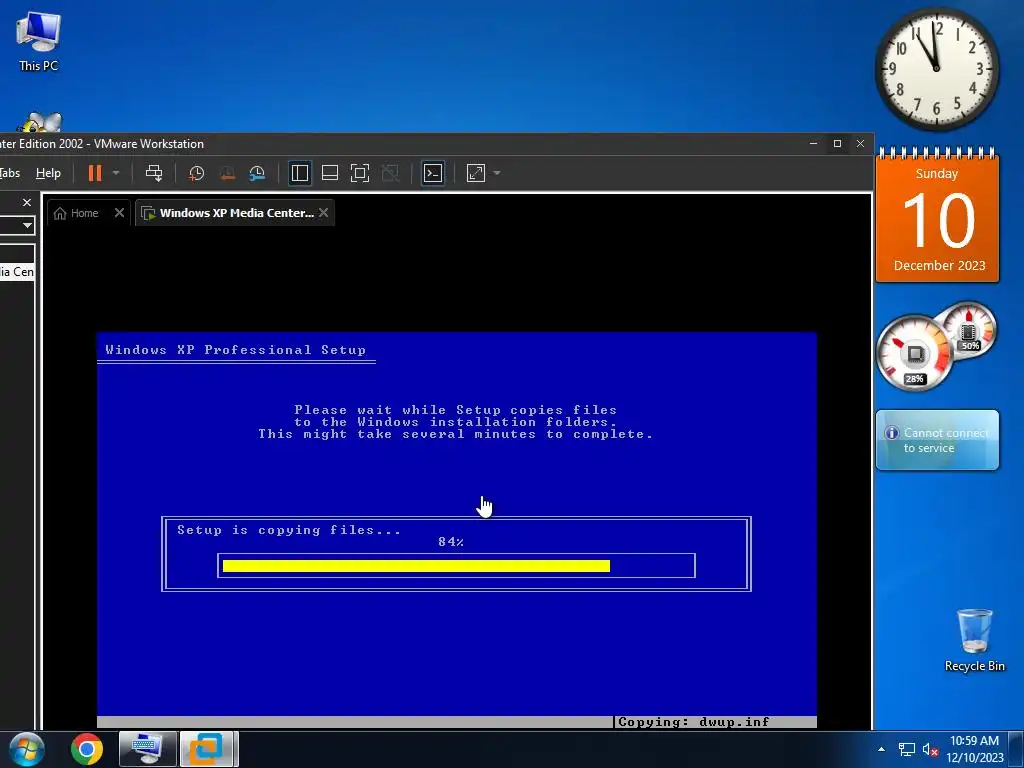Click the 84% progress text

point(451,541)
